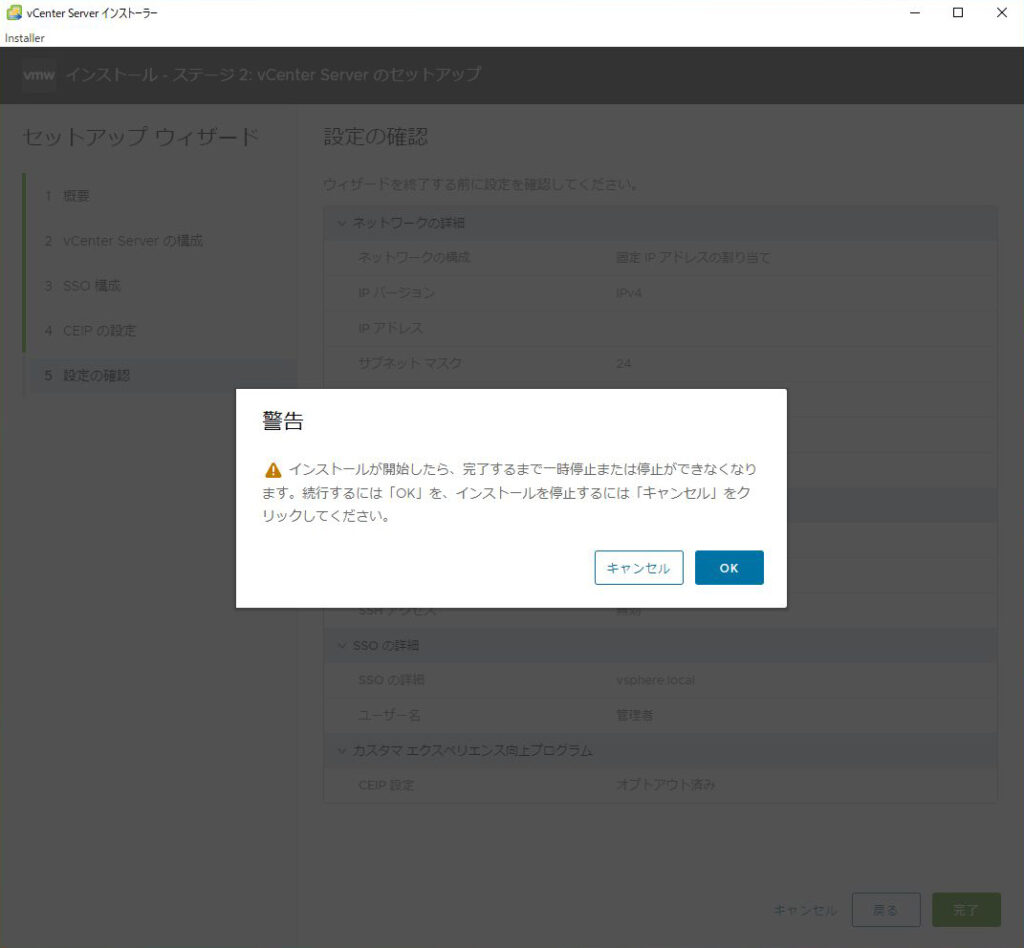Click the IPv4 value
The width and height of the screenshot is (1024, 948).
coord(629,293)
